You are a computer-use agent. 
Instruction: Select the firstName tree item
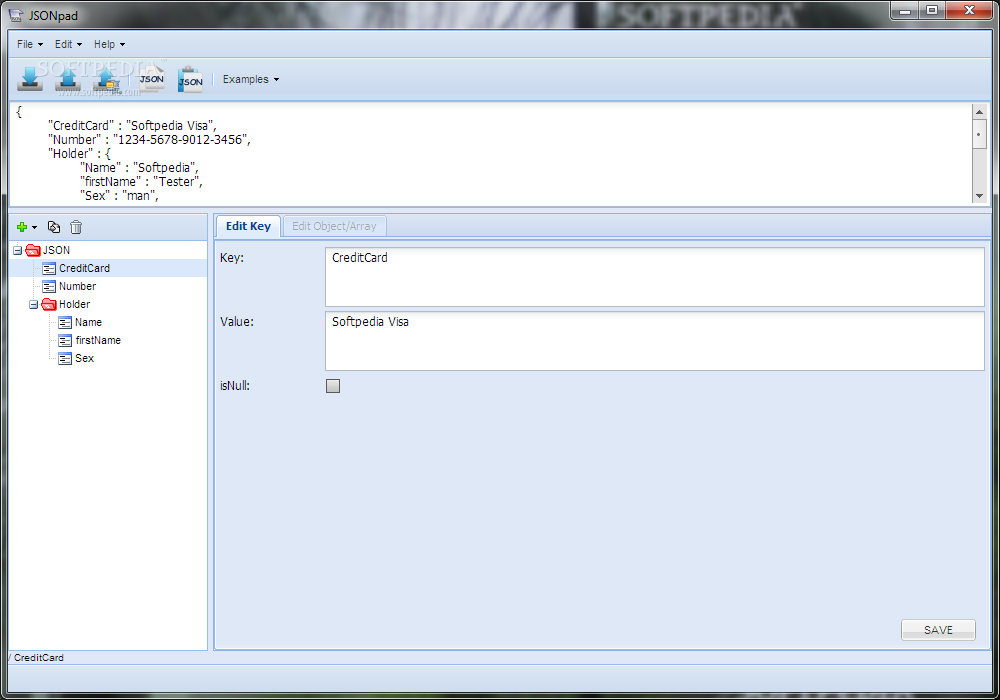click(98, 340)
